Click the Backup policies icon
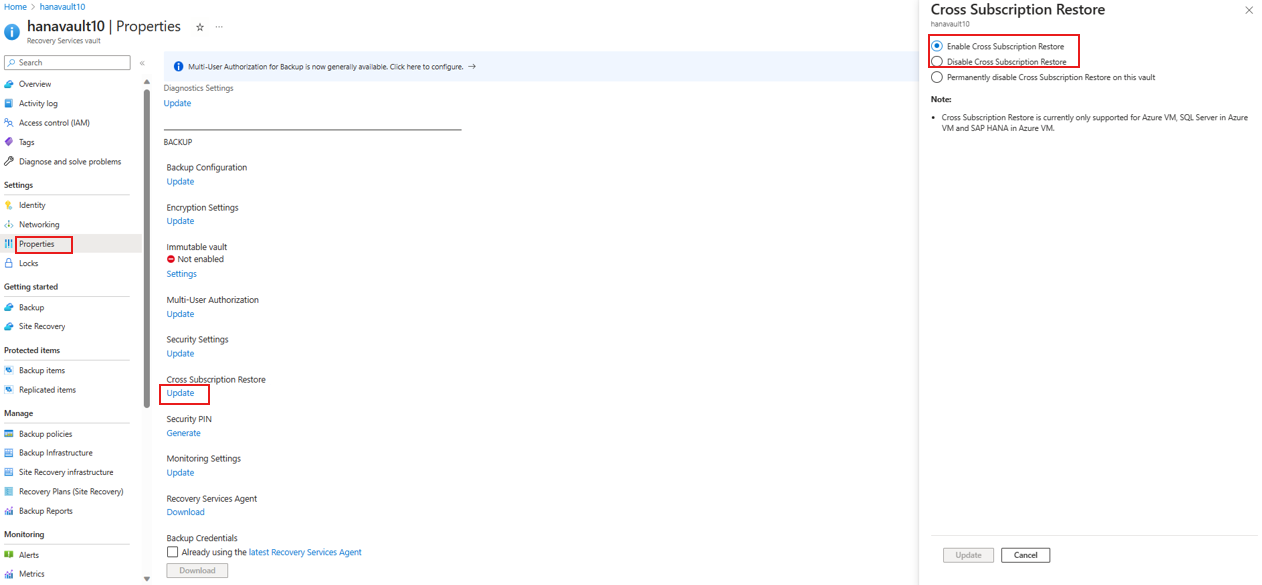 (9, 434)
